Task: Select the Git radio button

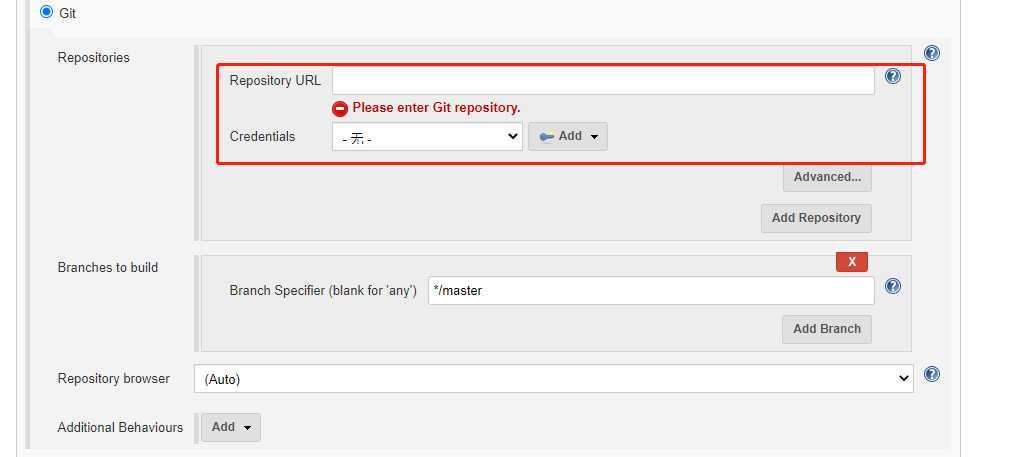Action: 46,12
